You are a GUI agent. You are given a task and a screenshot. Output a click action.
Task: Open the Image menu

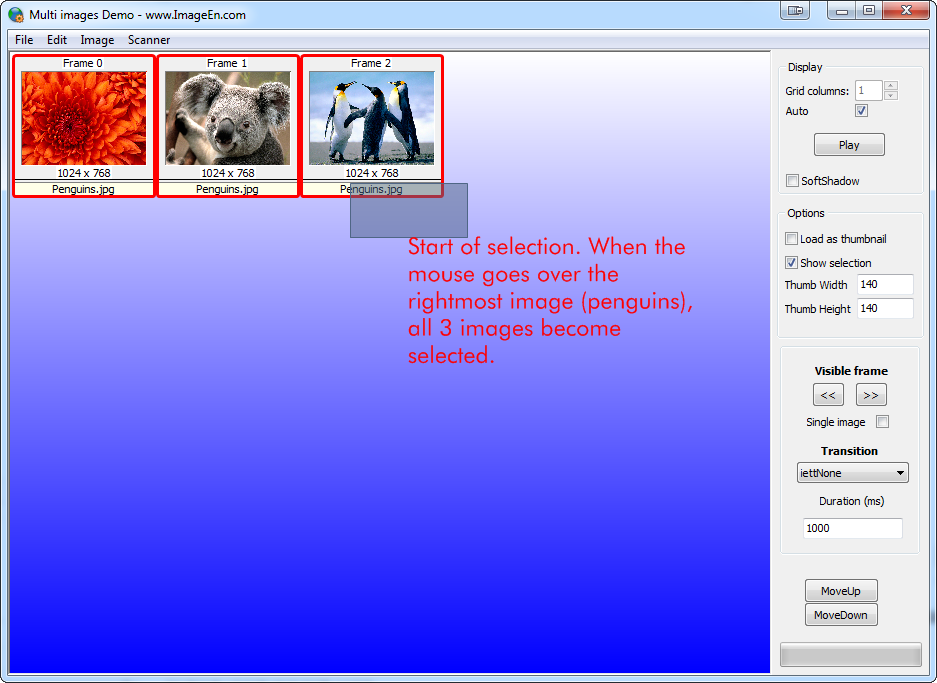pos(97,40)
